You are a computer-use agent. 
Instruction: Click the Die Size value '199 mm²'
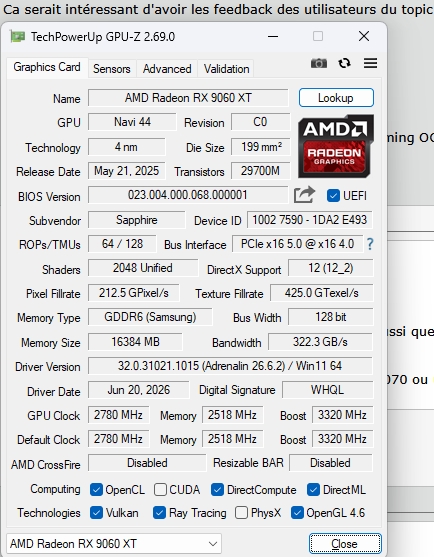click(260, 147)
